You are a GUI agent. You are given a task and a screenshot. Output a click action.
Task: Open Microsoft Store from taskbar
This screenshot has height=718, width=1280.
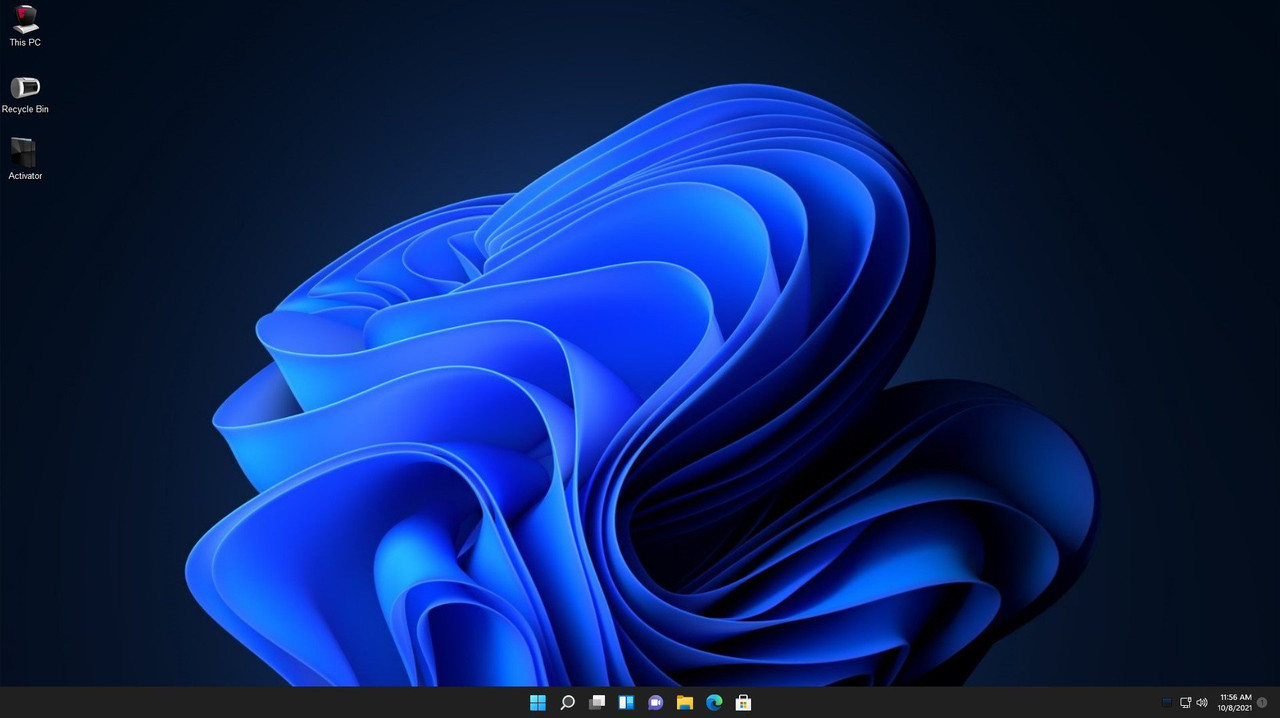pos(743,703)
